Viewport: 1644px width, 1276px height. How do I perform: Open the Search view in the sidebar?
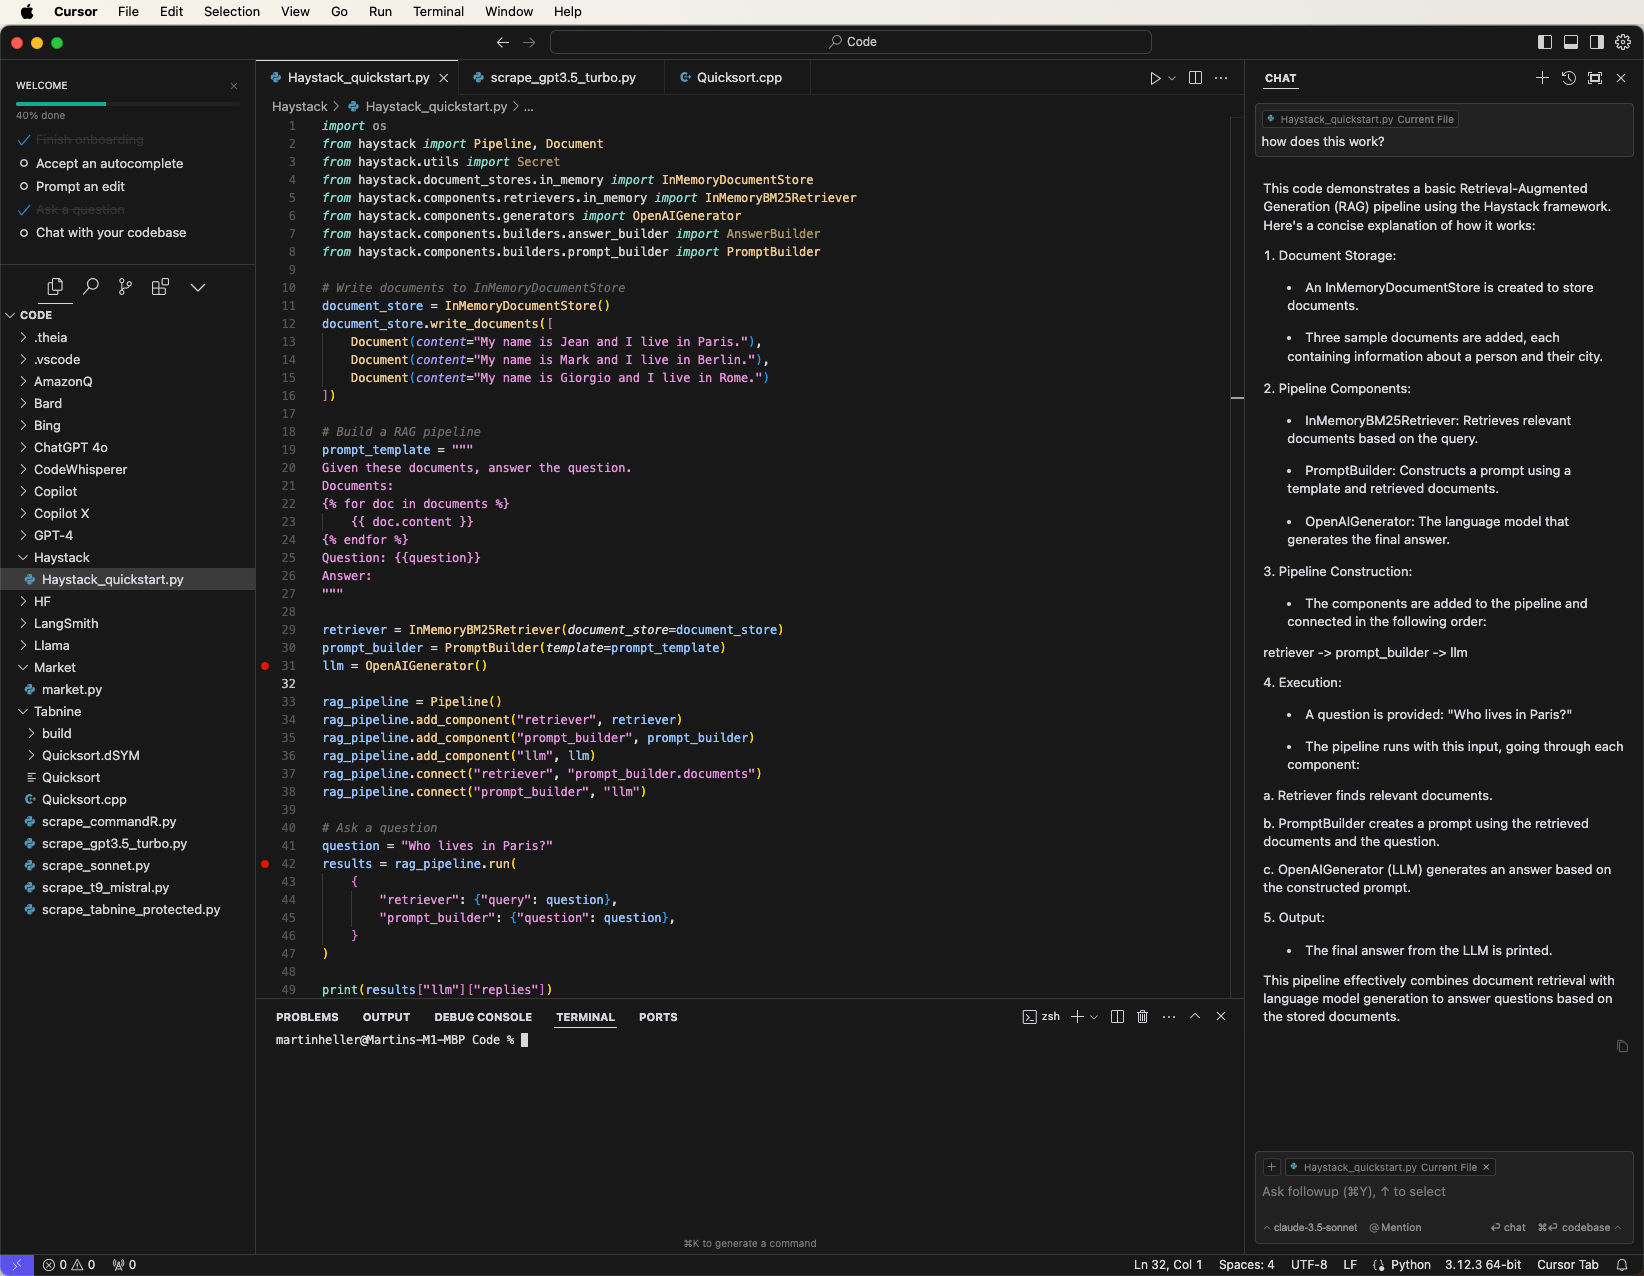91,287
